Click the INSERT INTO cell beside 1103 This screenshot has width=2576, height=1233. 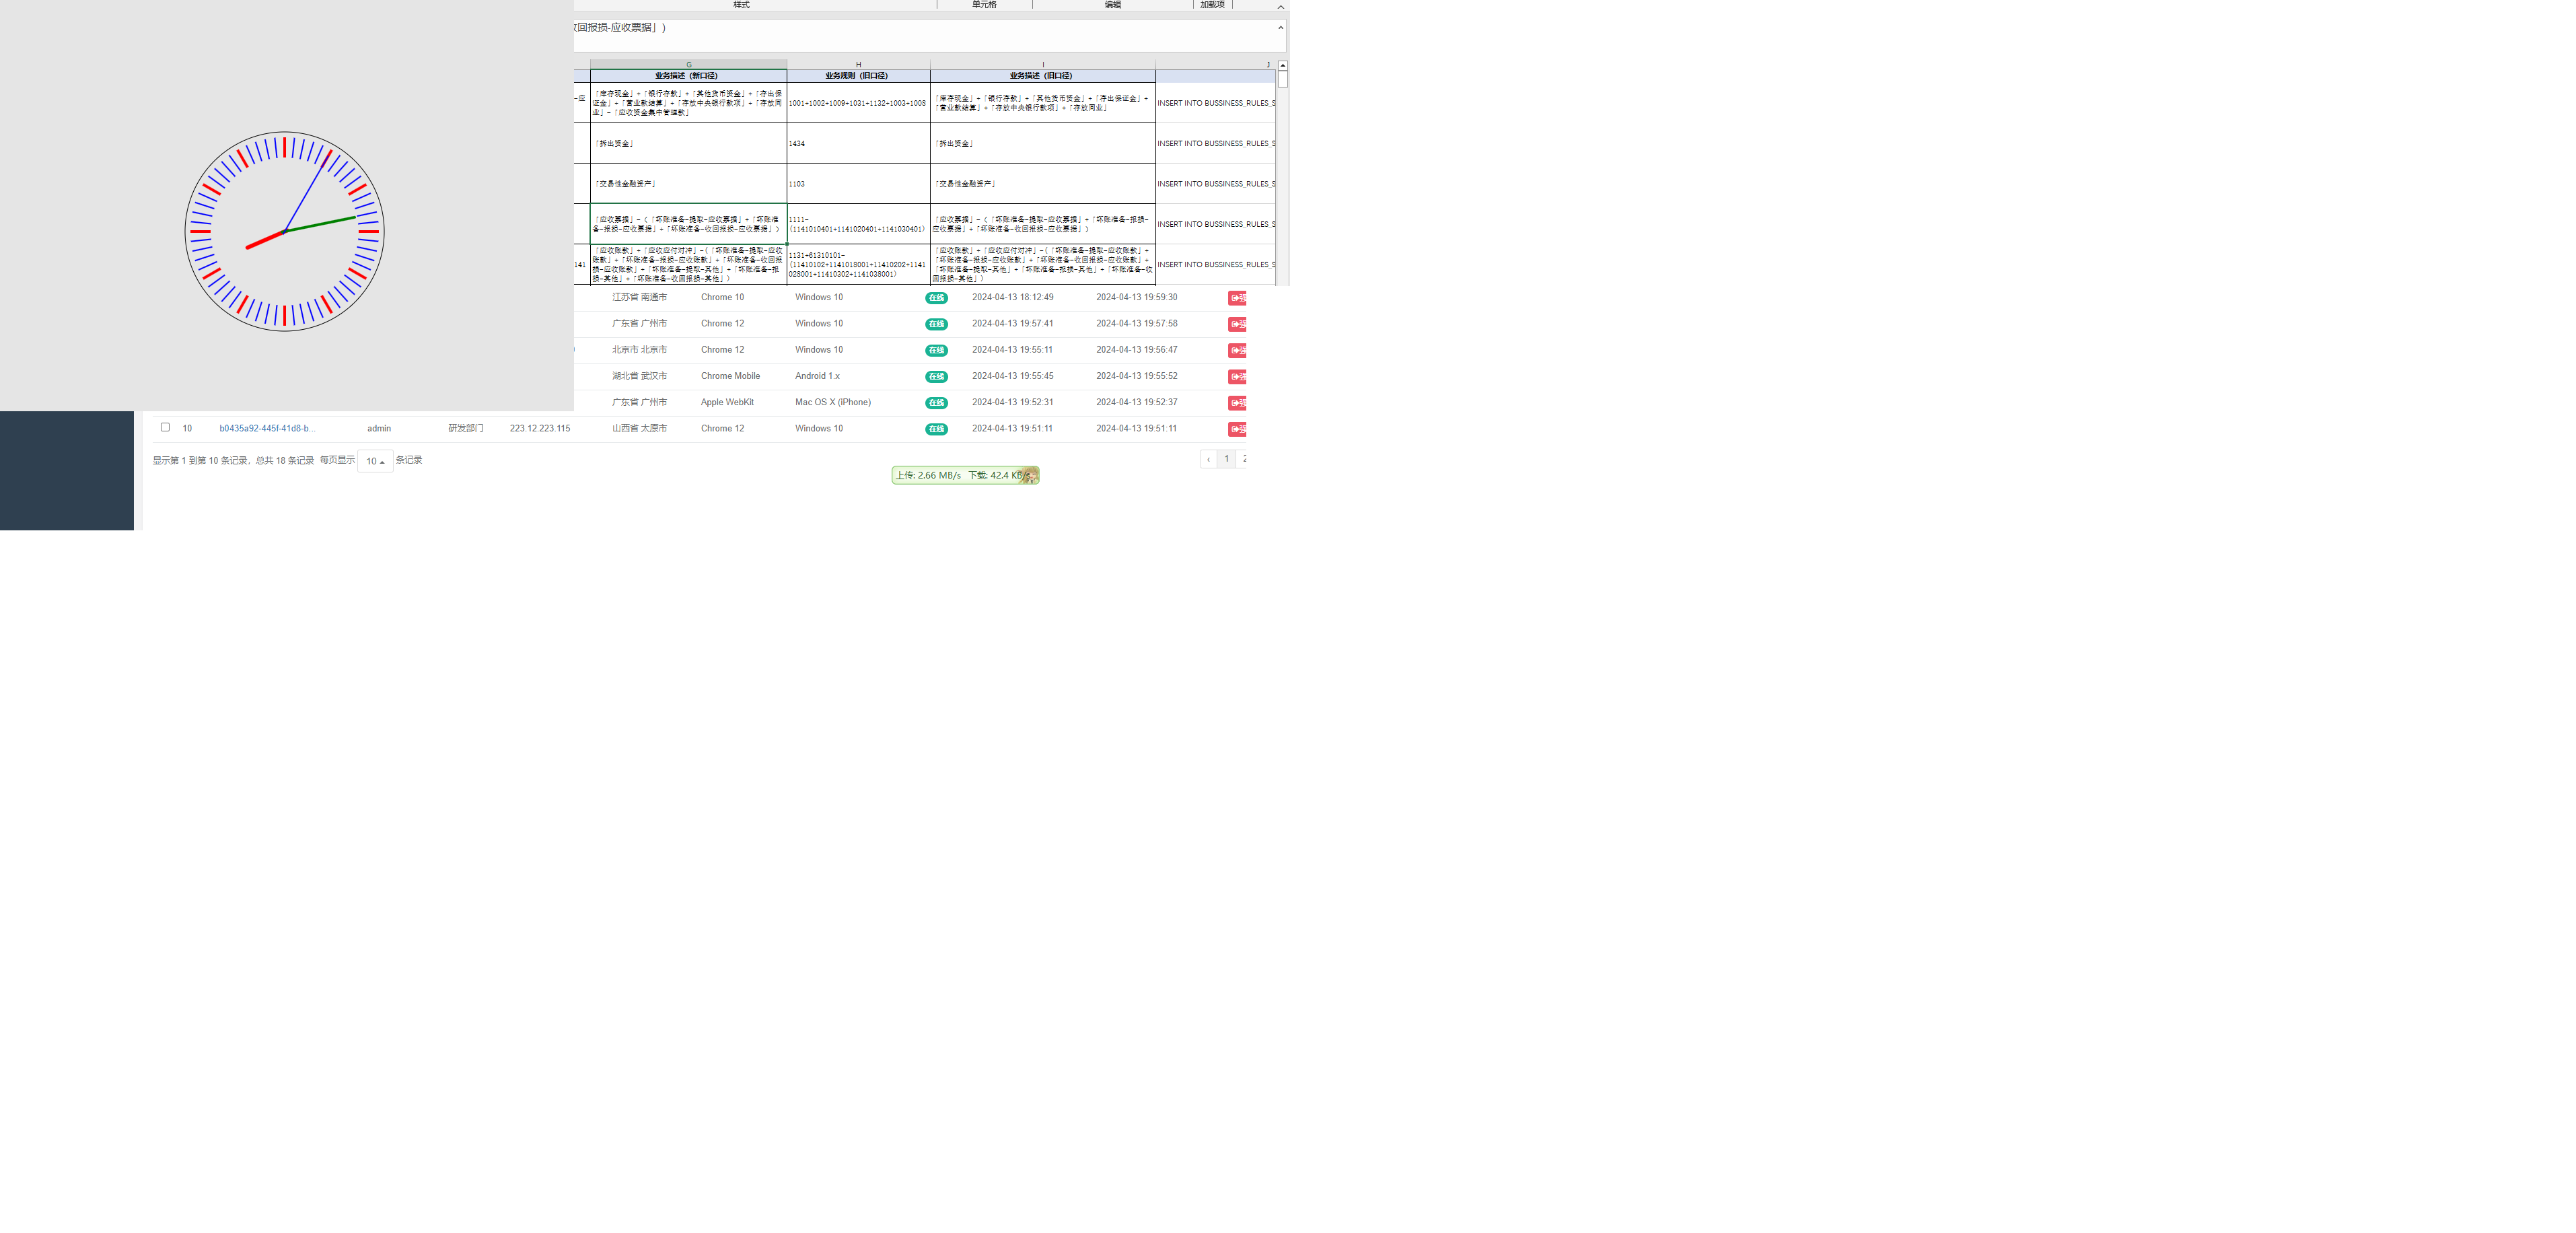[x=1216, y=184]
